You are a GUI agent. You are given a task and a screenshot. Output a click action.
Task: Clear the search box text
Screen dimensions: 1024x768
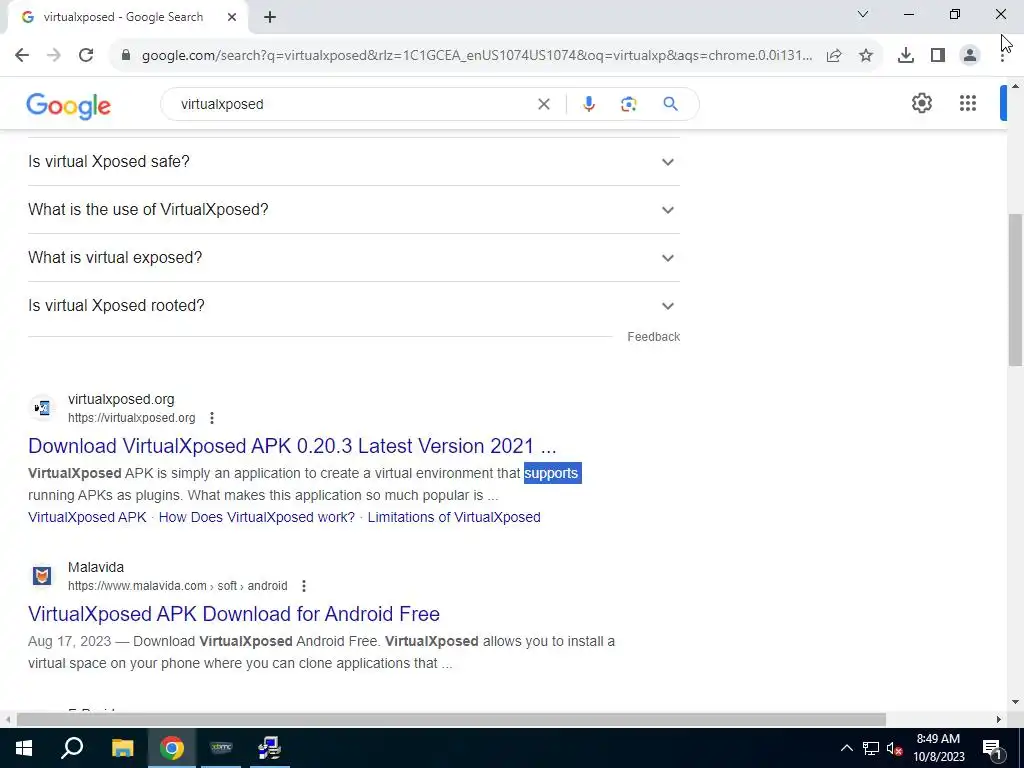coord(543,104)
